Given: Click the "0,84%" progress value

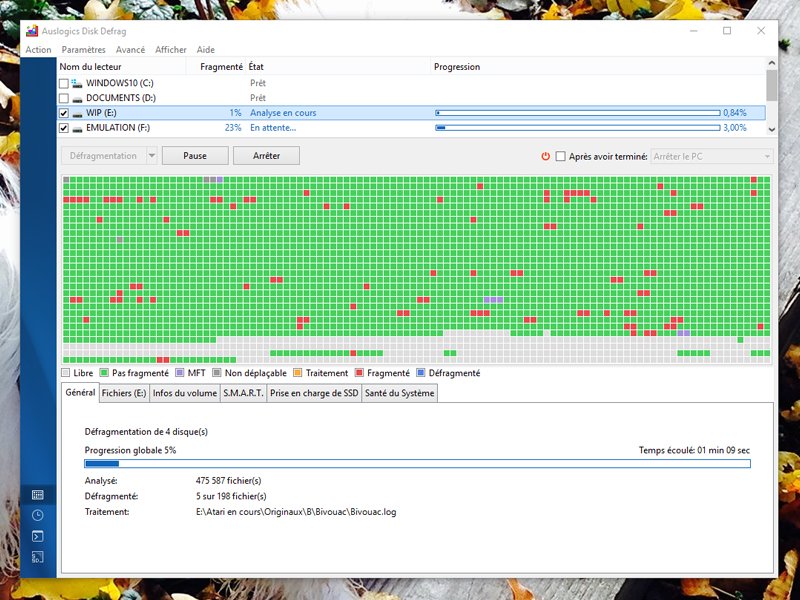Looking at the screenshot, I should click(x=735, y=113).
